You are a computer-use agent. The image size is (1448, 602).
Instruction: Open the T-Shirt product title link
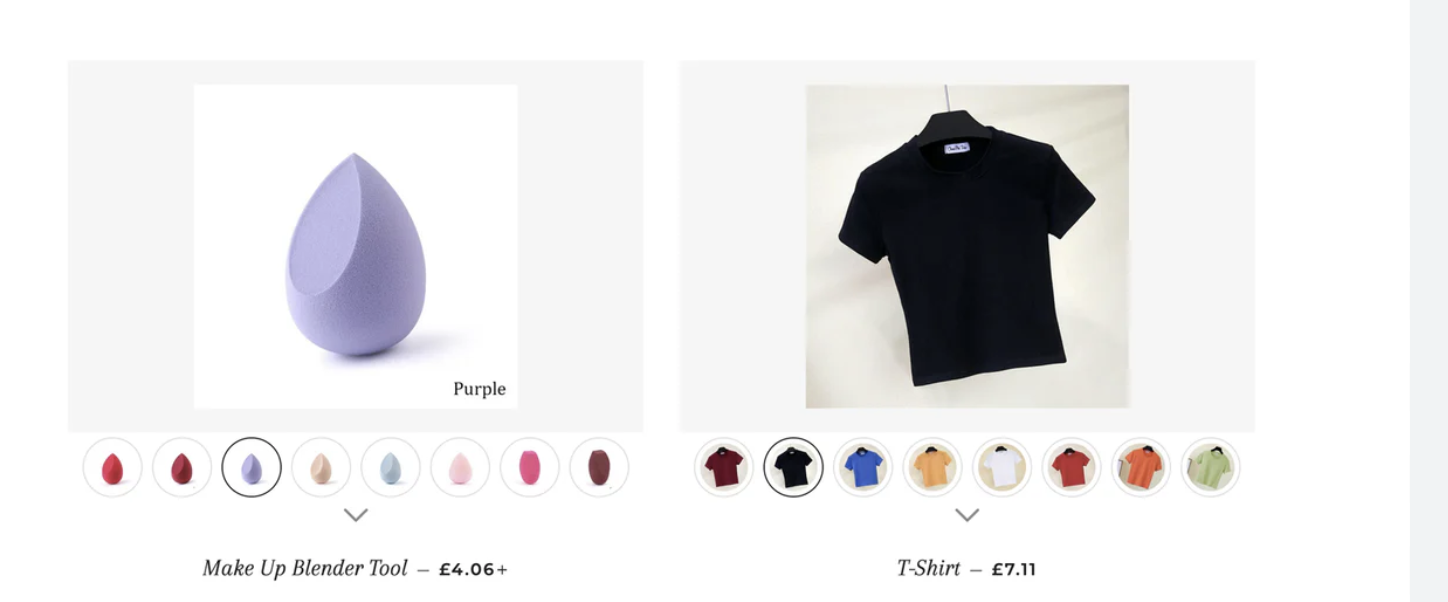tap(928, 568)
